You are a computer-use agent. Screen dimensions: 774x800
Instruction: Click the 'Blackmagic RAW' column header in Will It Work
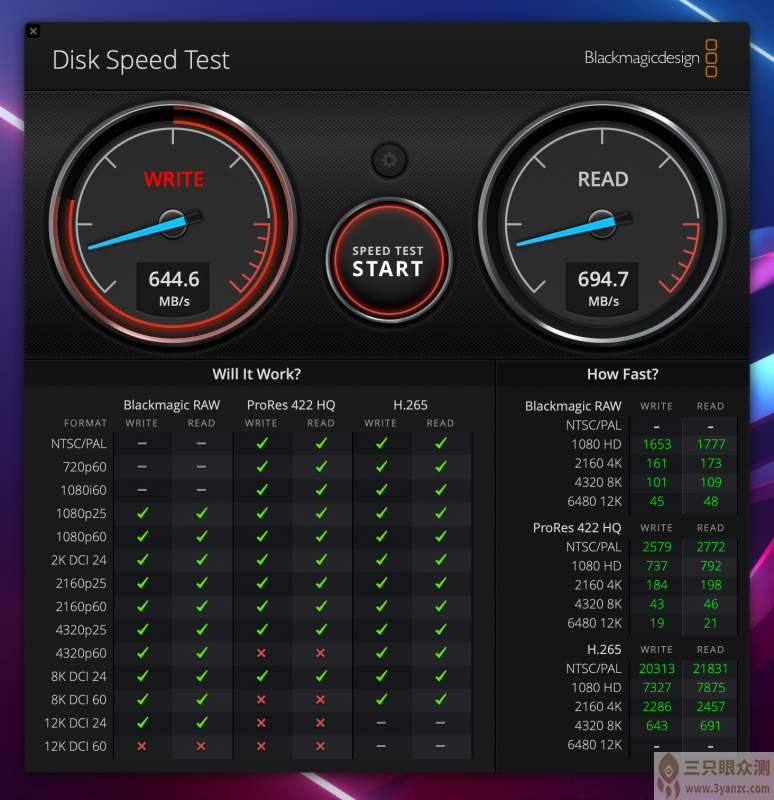point(171,405)
